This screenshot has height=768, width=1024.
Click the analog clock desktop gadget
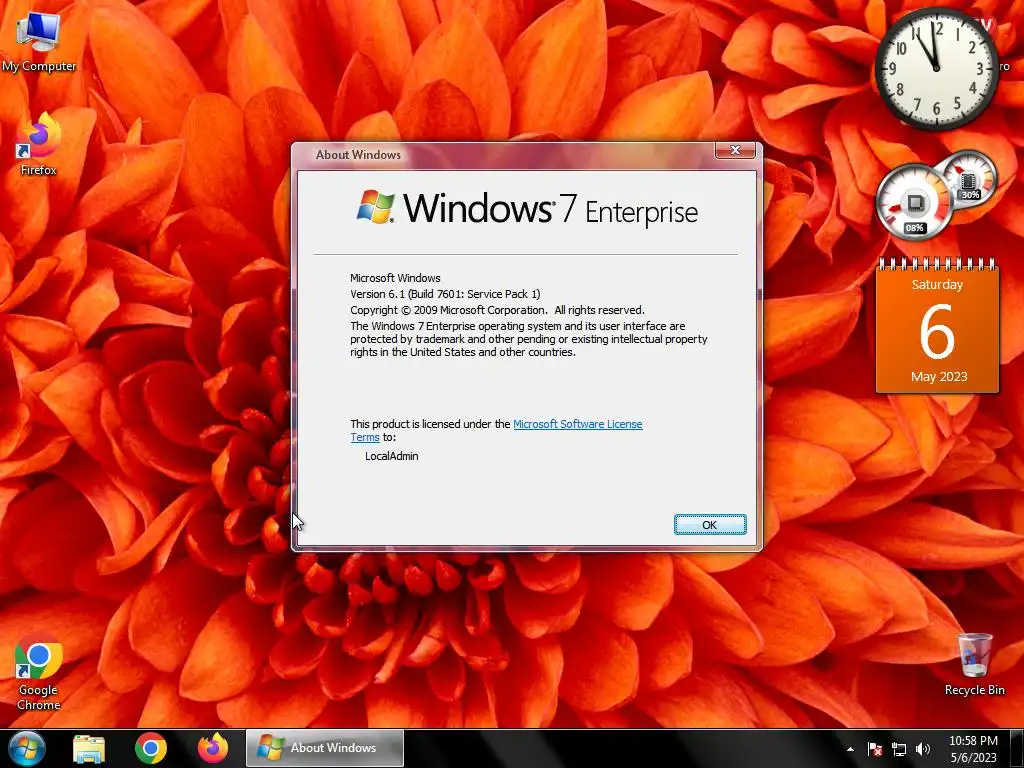tap(936, 69)
